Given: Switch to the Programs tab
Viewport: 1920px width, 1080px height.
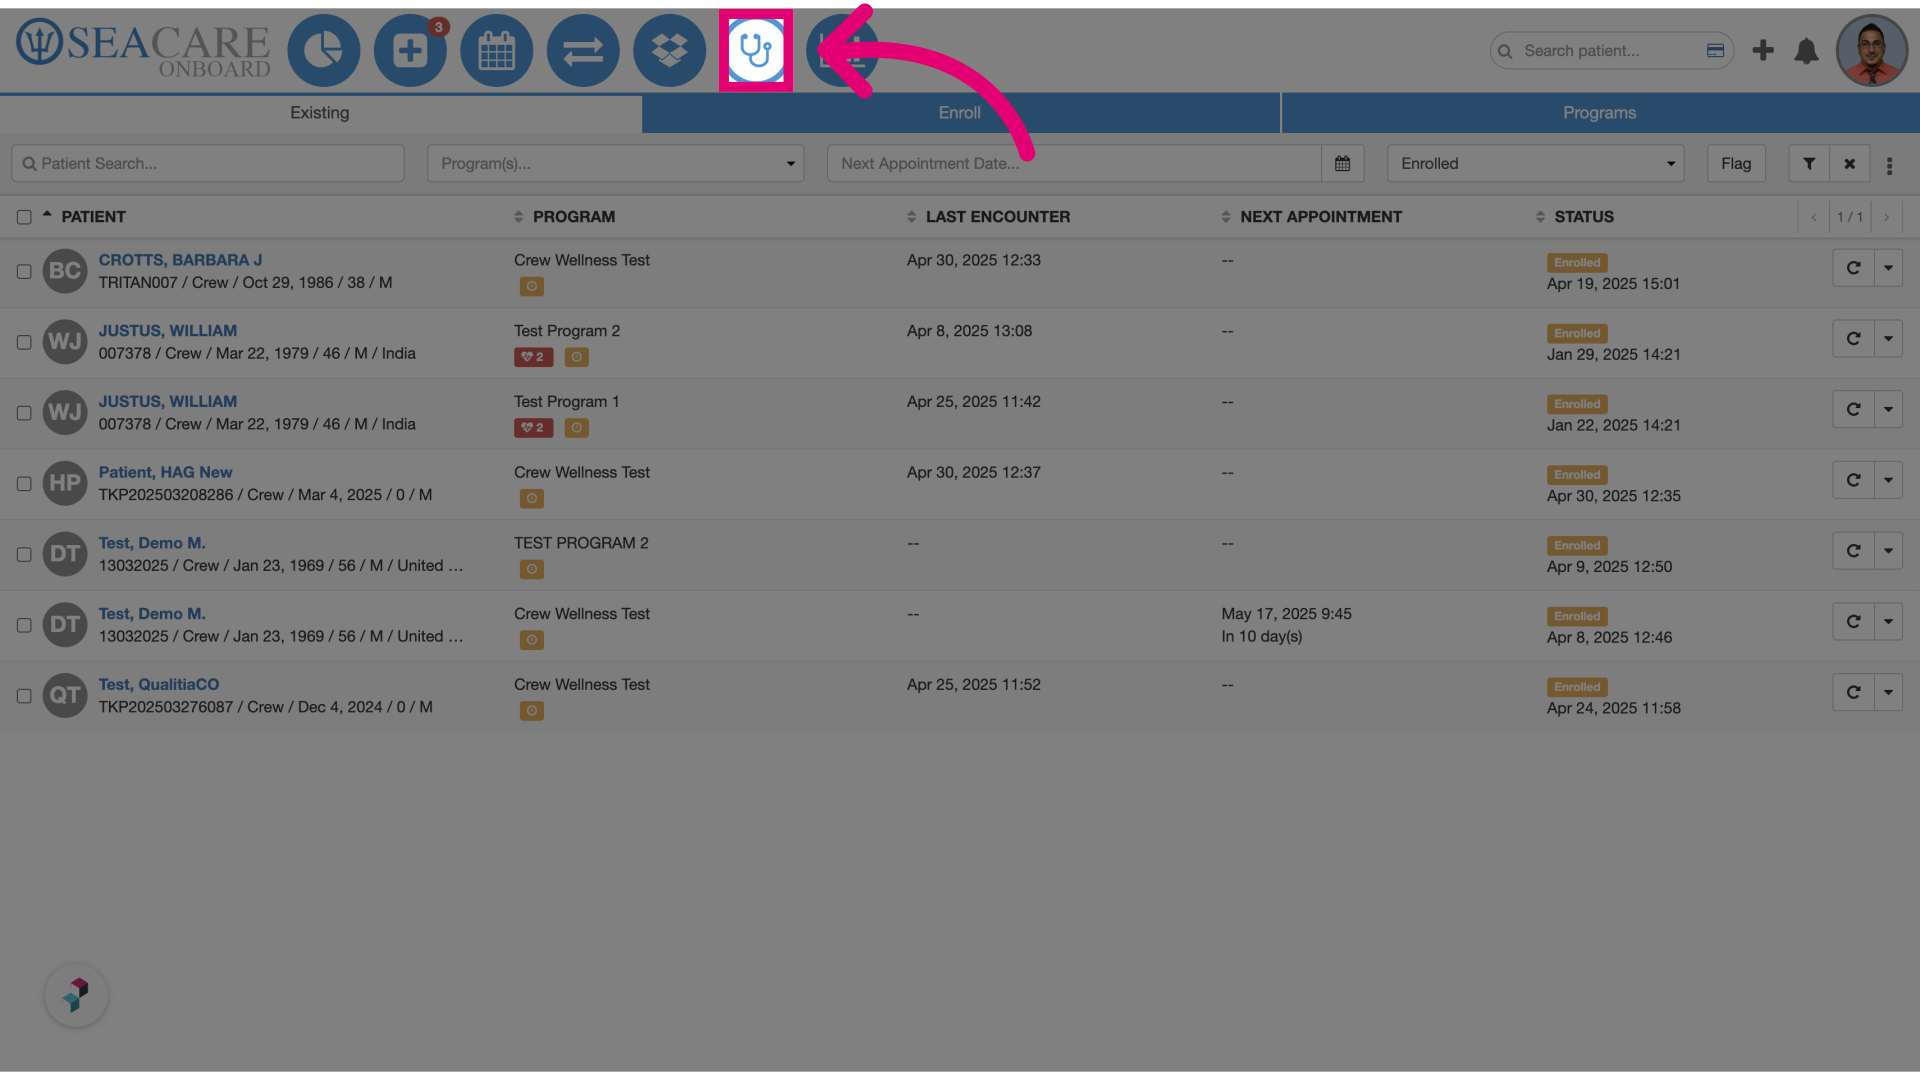Looking at the screenshot, I should [1600, 113].
